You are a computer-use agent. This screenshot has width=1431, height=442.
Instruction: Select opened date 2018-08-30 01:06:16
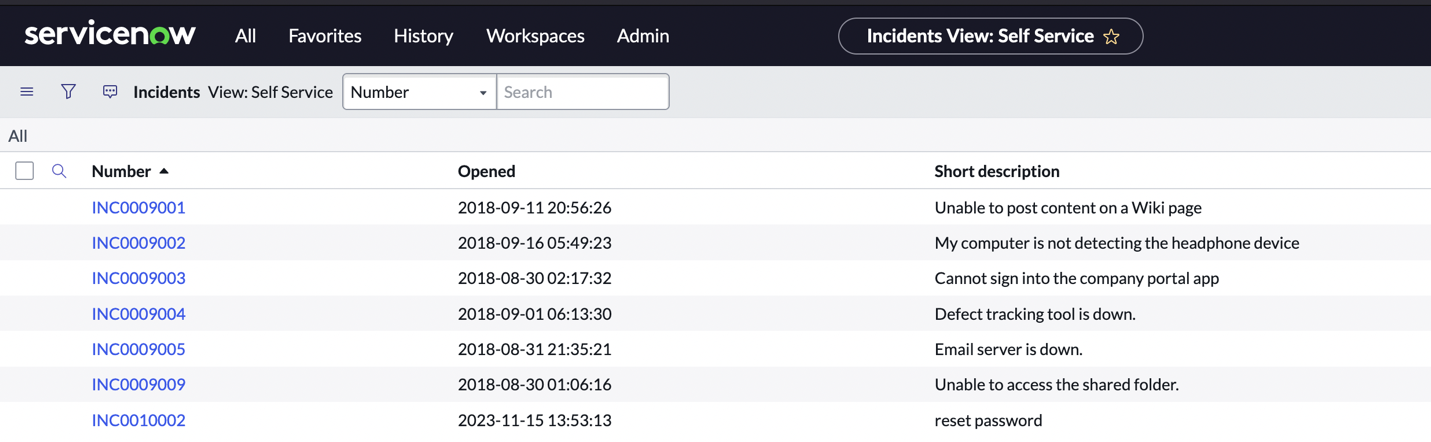click(x=534, y=384)
